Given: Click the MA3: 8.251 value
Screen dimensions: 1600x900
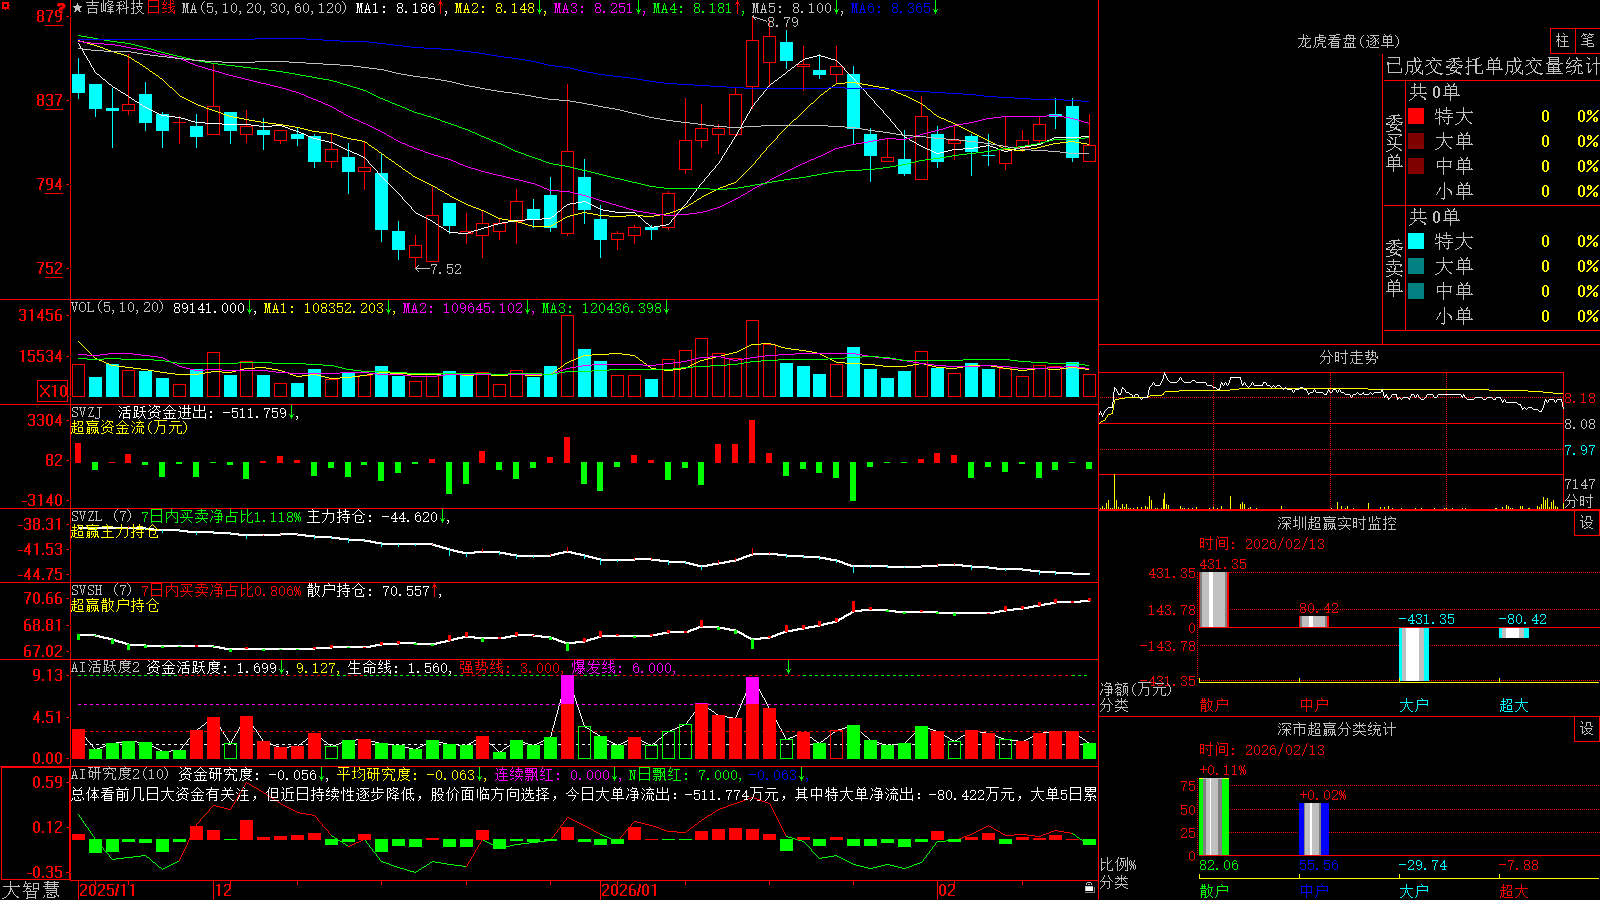Looking at the screenshot, I should pyautogui.click(x=593, y=8).
